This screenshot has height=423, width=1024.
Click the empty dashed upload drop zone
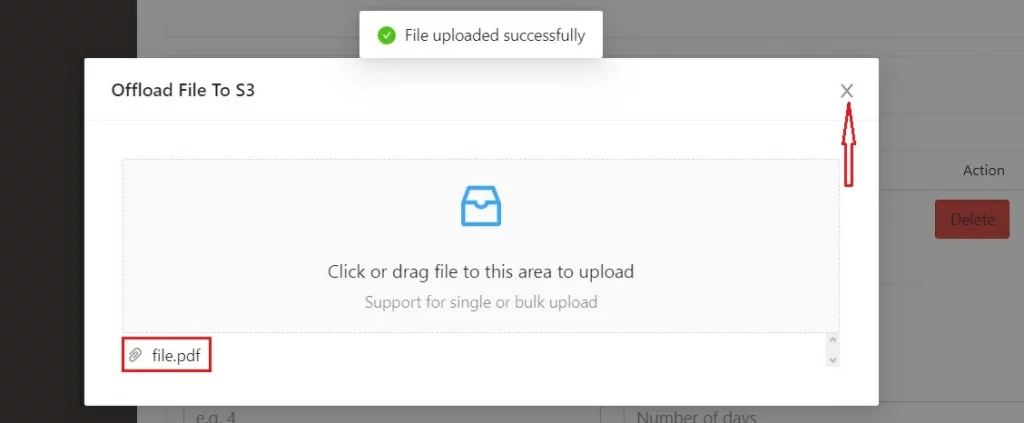[481, 245]
